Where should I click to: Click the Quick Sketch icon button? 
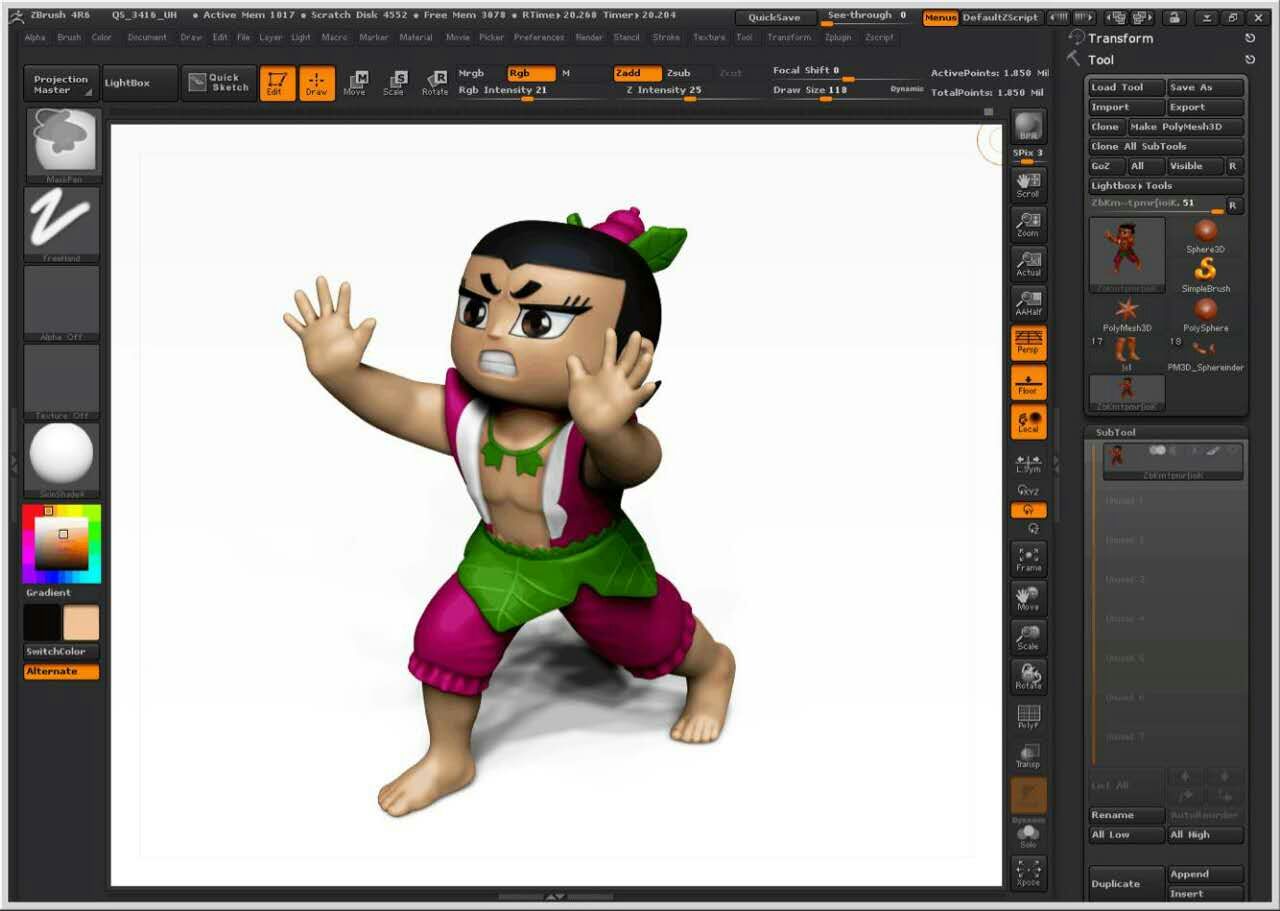219,83
